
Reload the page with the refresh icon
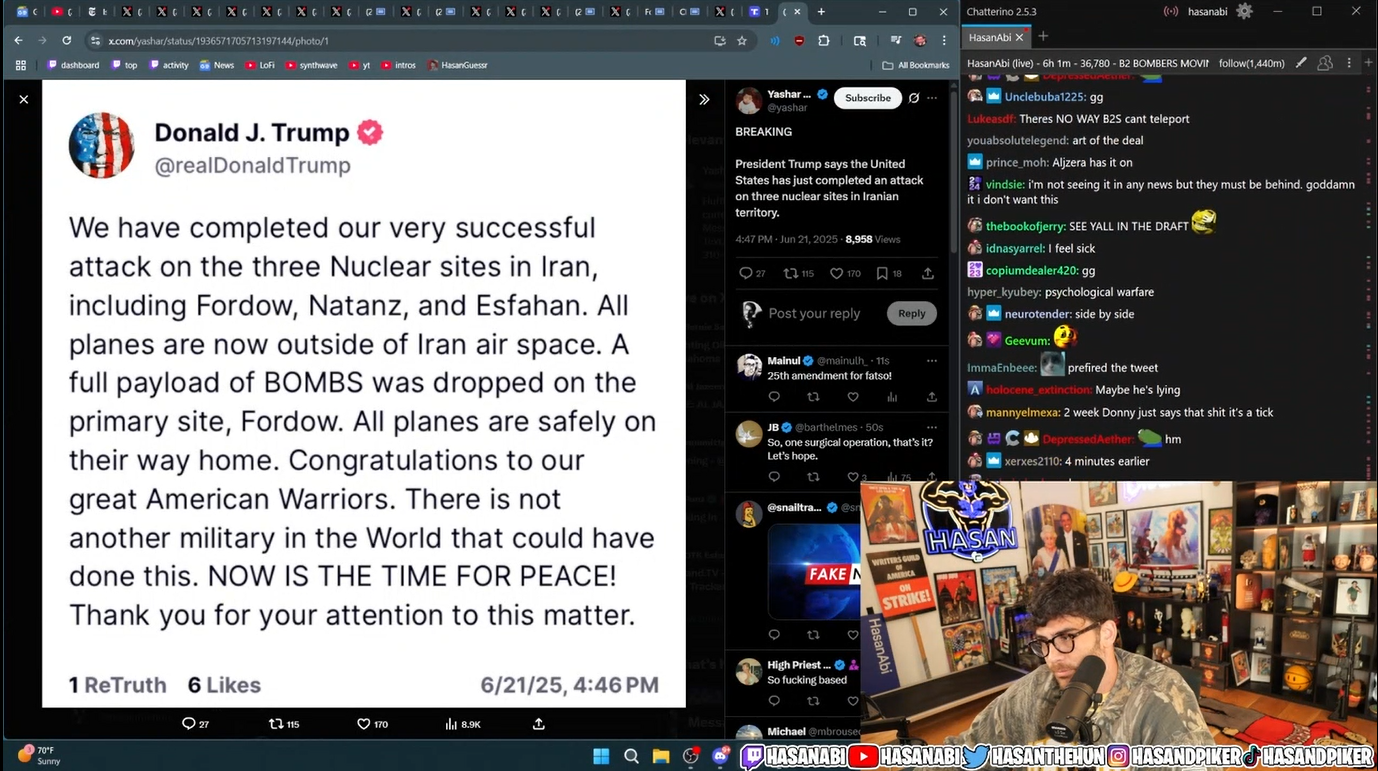point(67,41)
